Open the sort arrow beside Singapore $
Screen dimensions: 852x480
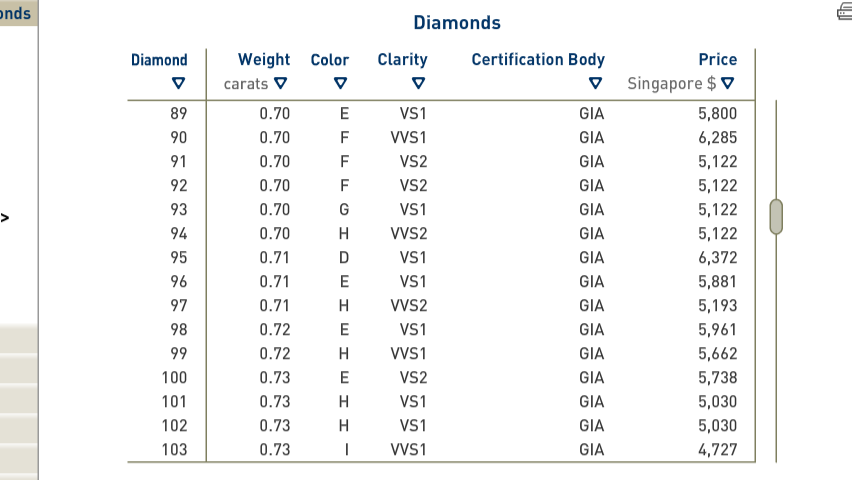[x=727, y=84]
